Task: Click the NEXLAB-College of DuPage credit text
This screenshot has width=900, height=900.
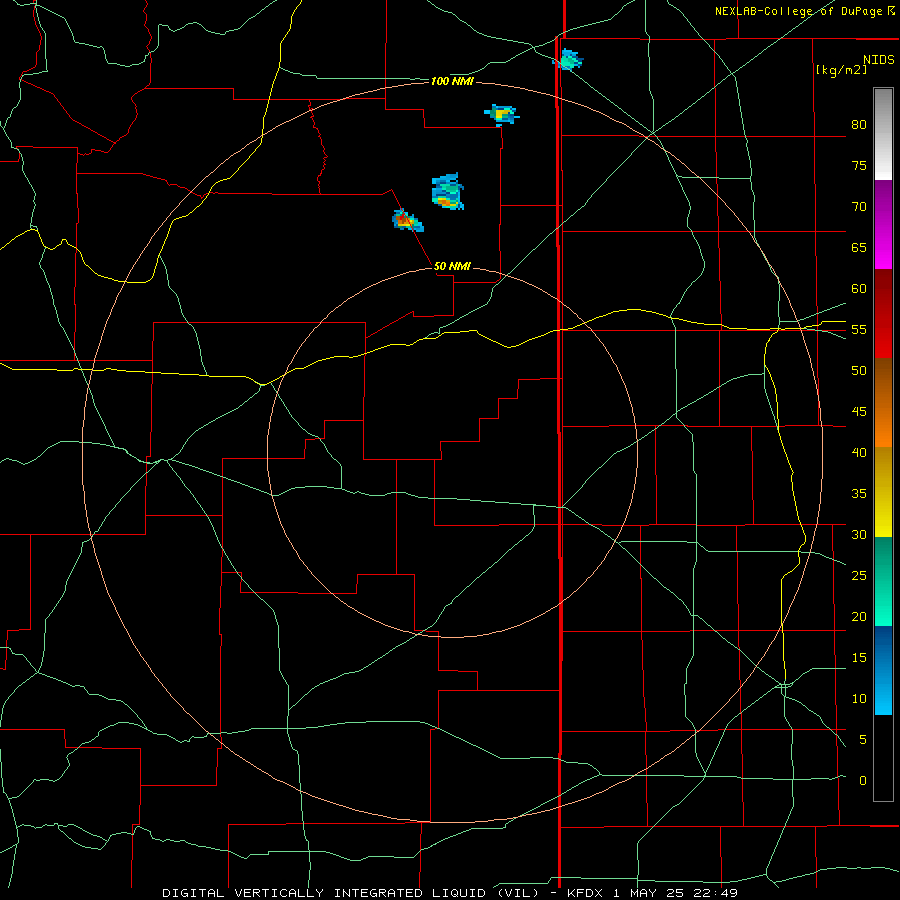Action: [804, 11]
